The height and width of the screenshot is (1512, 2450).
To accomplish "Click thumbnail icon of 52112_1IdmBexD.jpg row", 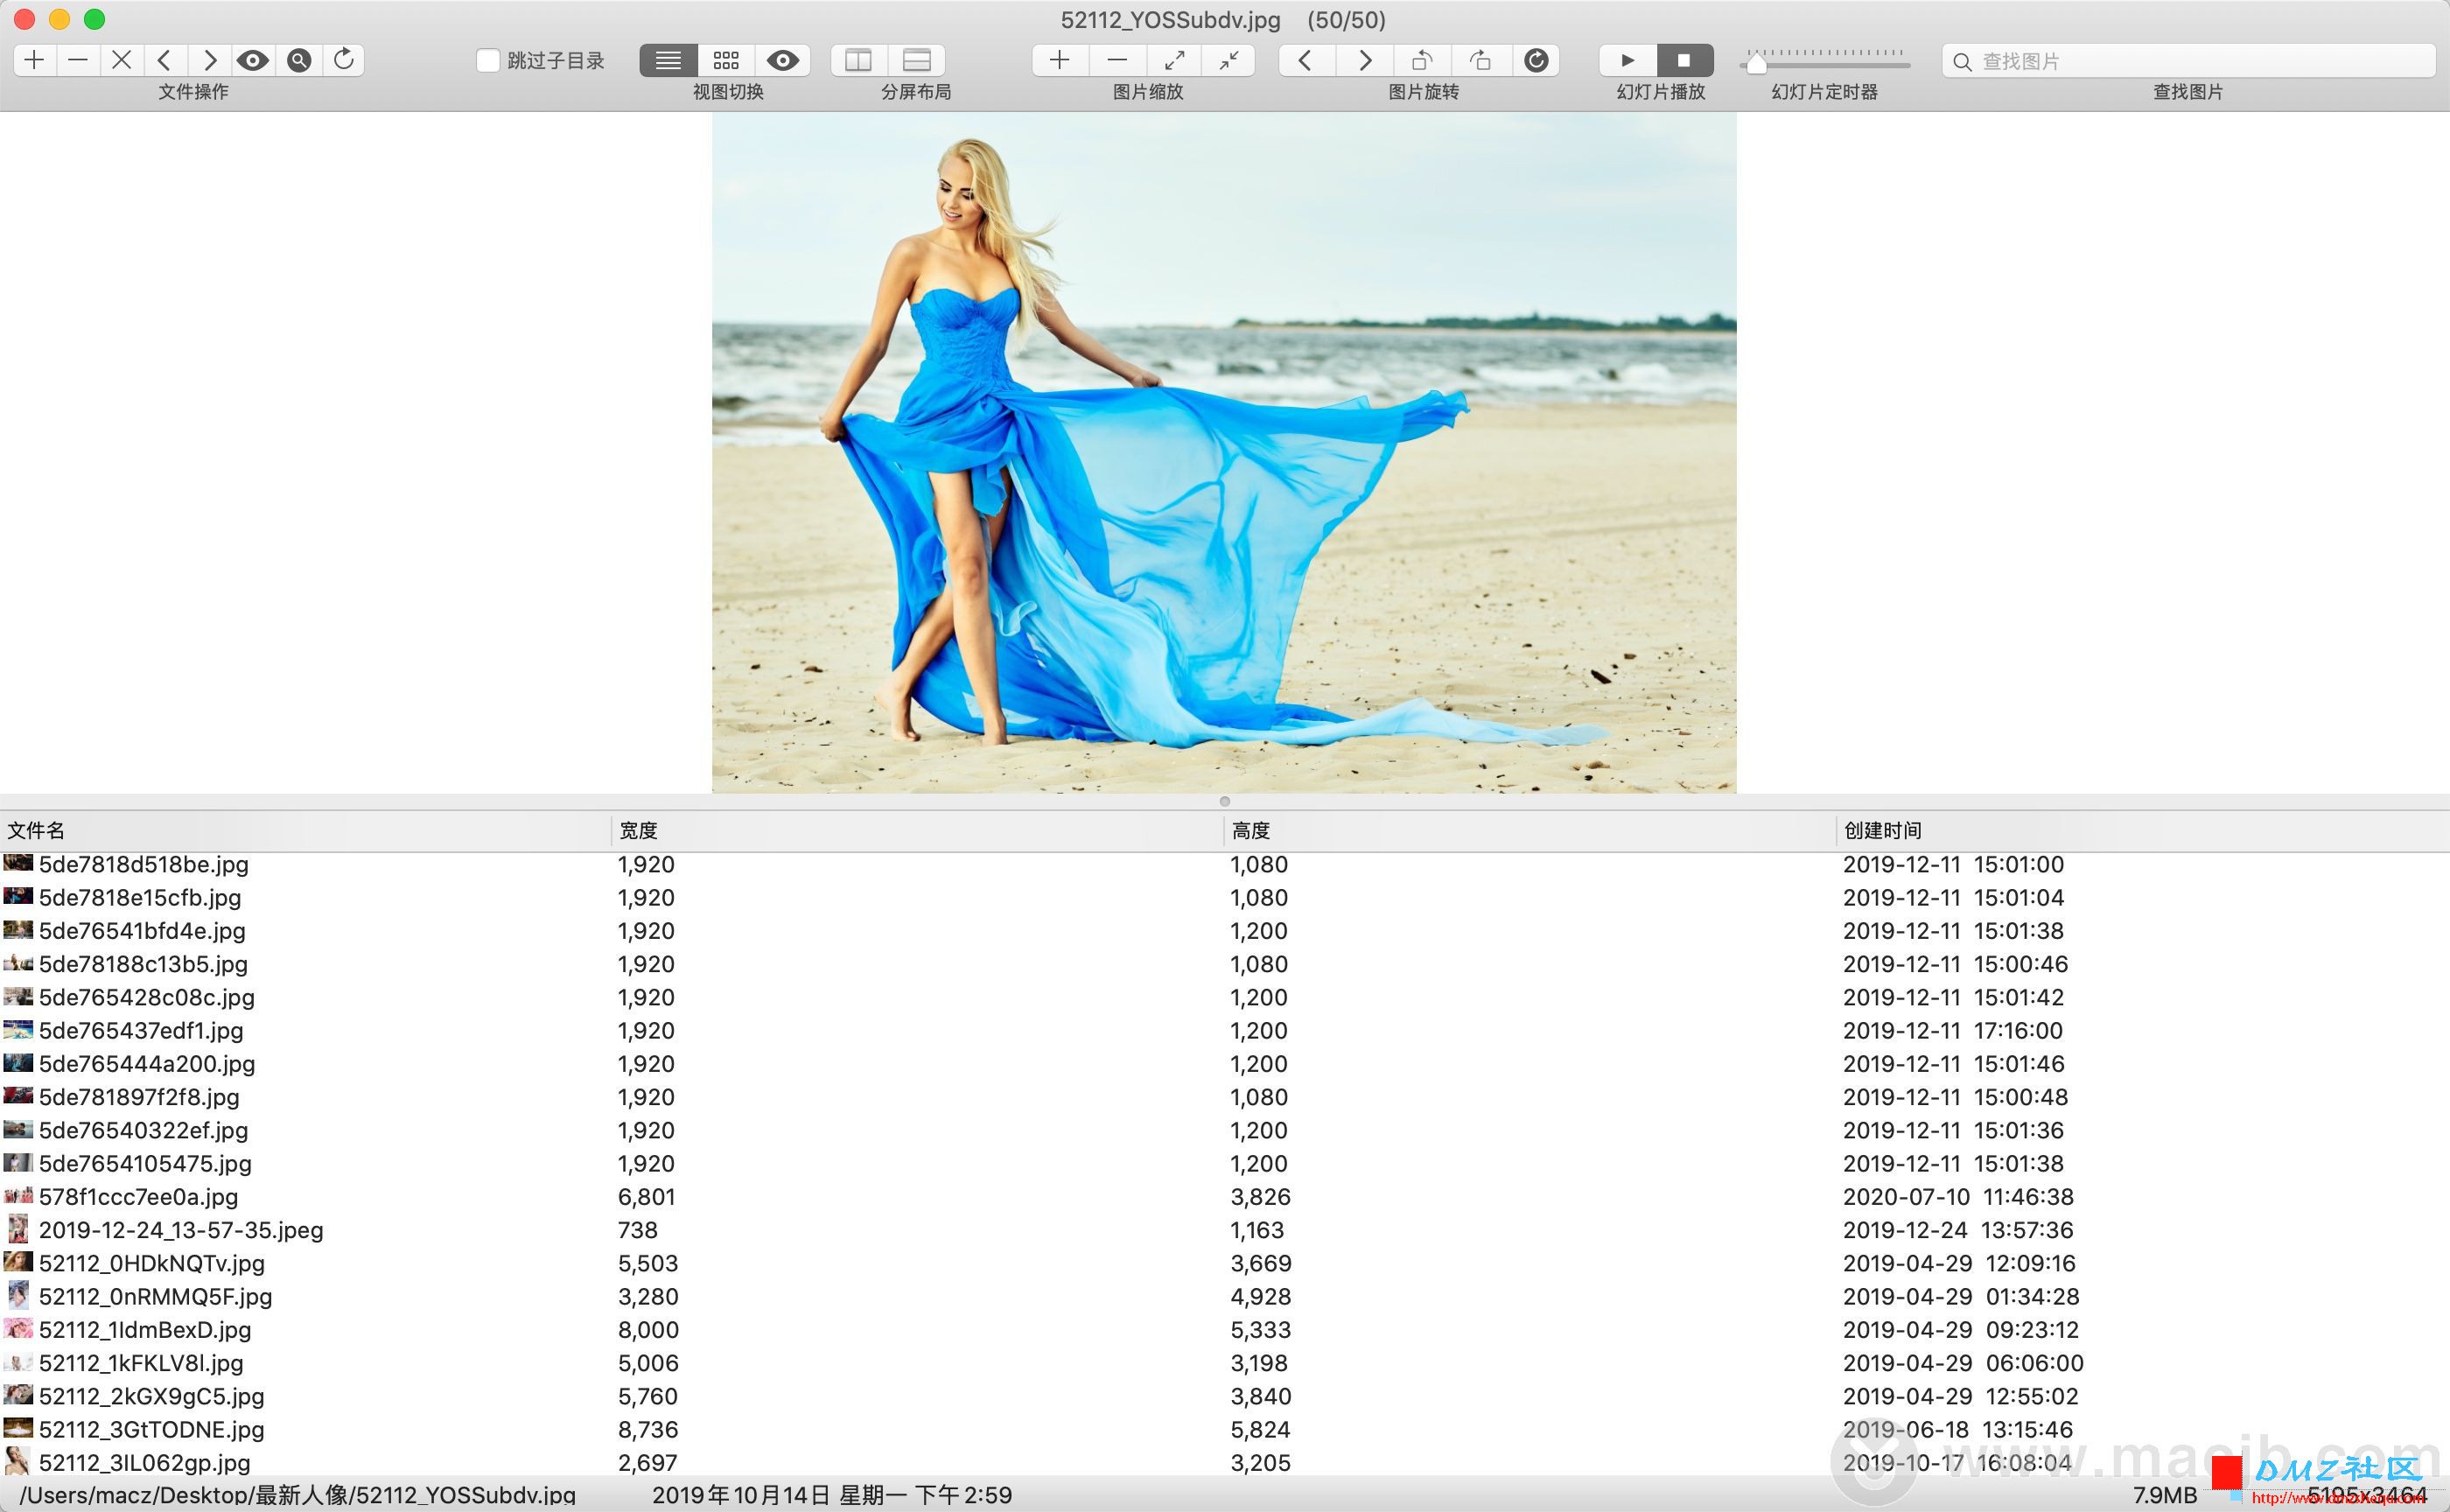I will pyautogui.click(x=18, y=1329).
